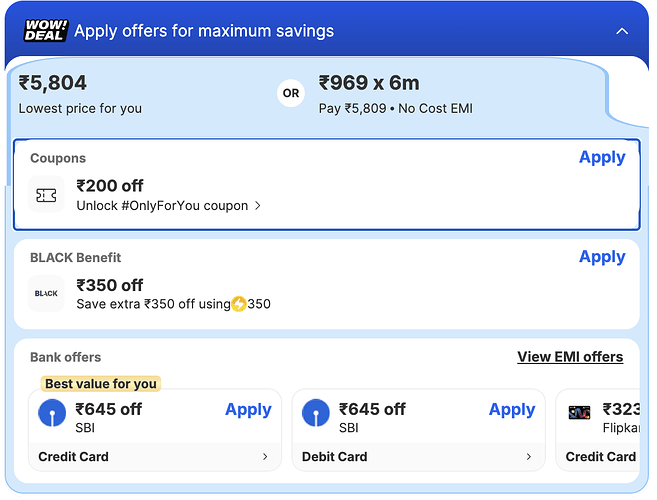Click the SBI logo on Debit Card offer
The image size is (657, 500).
coord(316,415)
